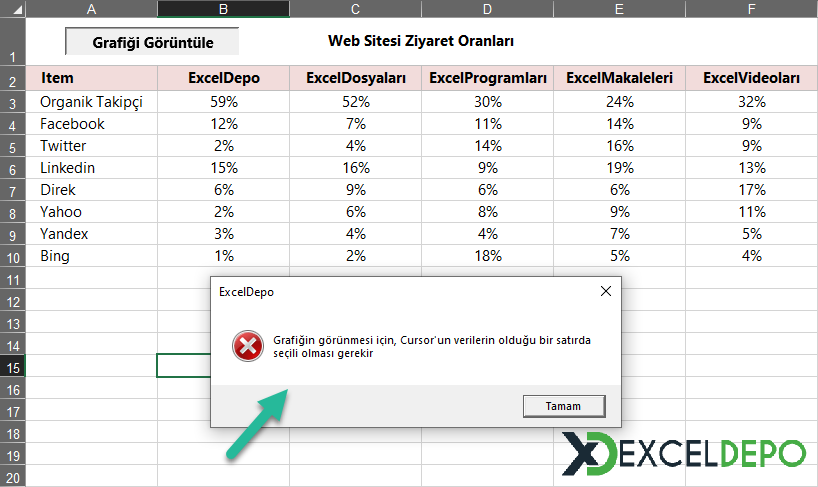Image resolution: width=818 pixels, height=487 pixels.
Task: Select column D header
Action: [x=487, y=8]
